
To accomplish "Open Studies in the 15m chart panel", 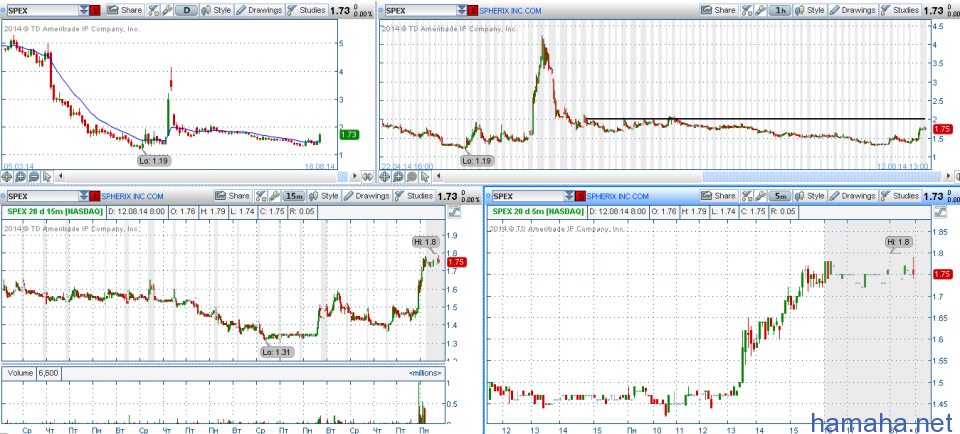I will pyautogui.click(x=414, y=196).
